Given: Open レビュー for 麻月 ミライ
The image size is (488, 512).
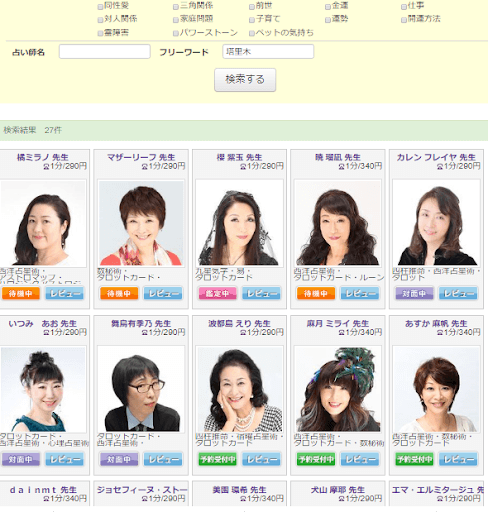Looking at the screenshot, I should pos(360,459).
